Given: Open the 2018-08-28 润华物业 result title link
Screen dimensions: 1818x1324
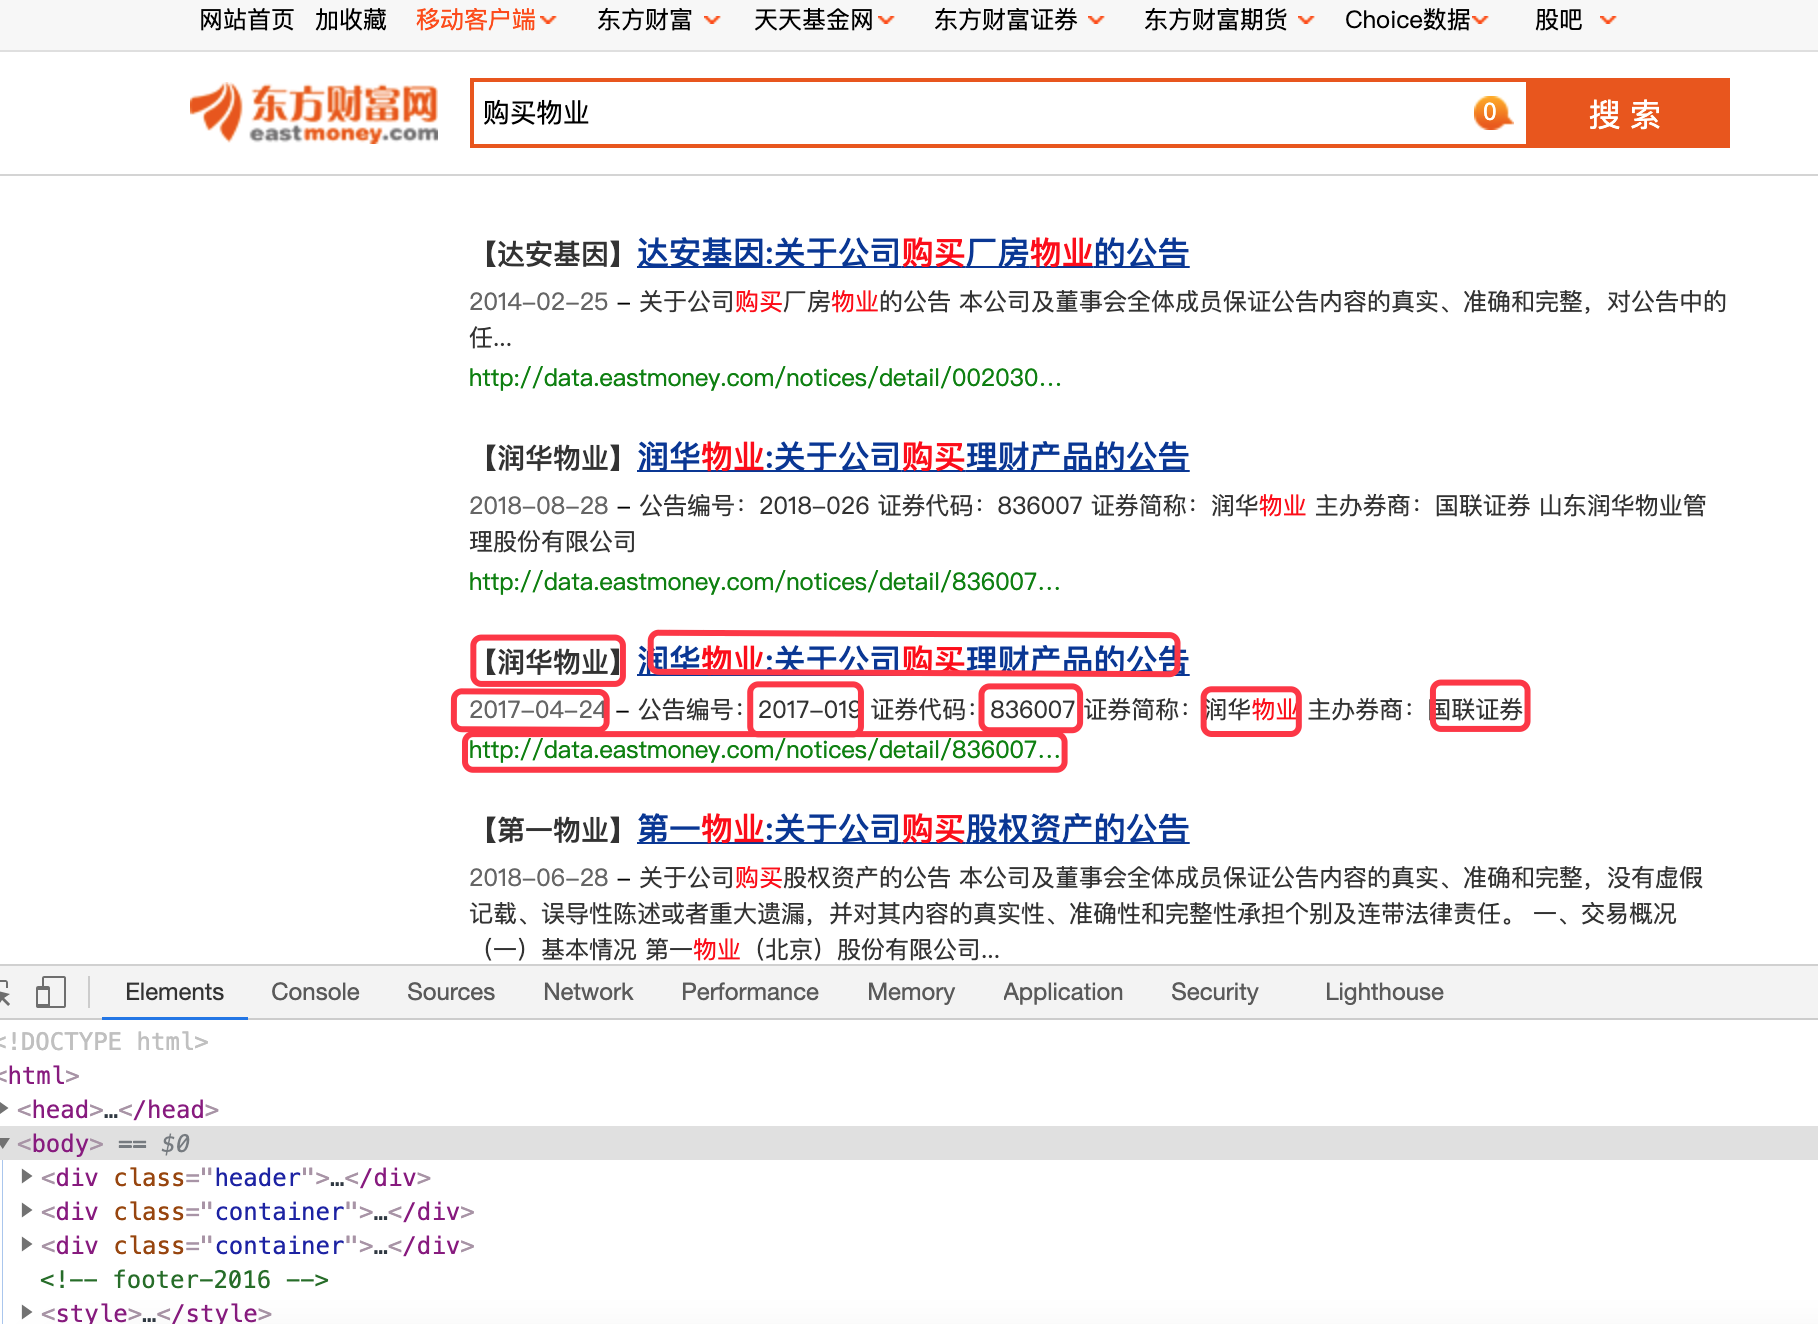Looking at the screenshot, I should coord(913,457).
